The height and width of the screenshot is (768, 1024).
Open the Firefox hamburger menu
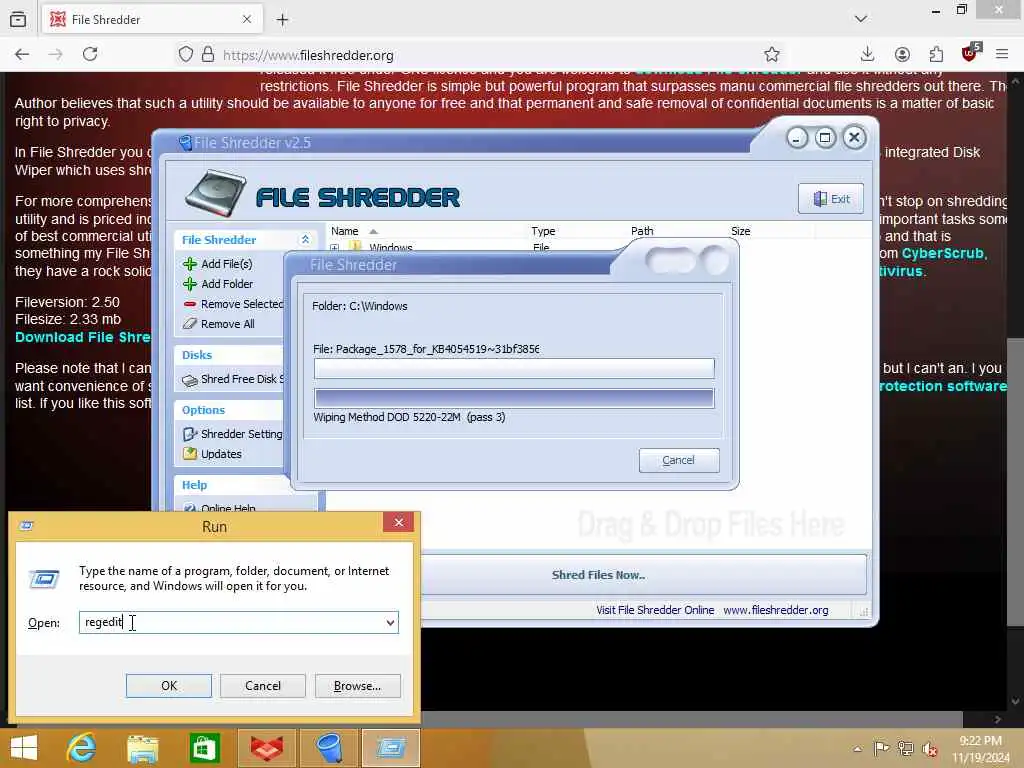point(1002,54)
